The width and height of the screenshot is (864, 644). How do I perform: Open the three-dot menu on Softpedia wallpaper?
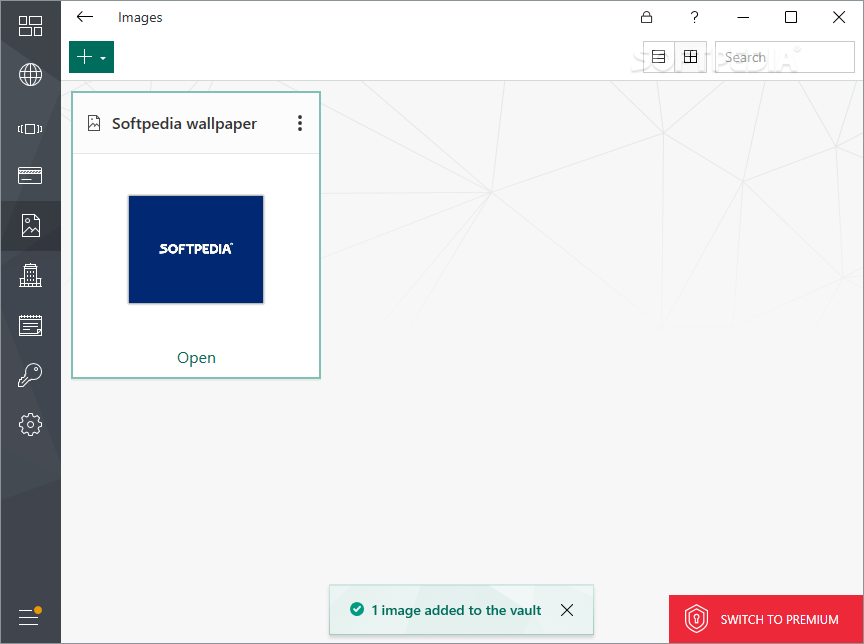pos(300,123)
